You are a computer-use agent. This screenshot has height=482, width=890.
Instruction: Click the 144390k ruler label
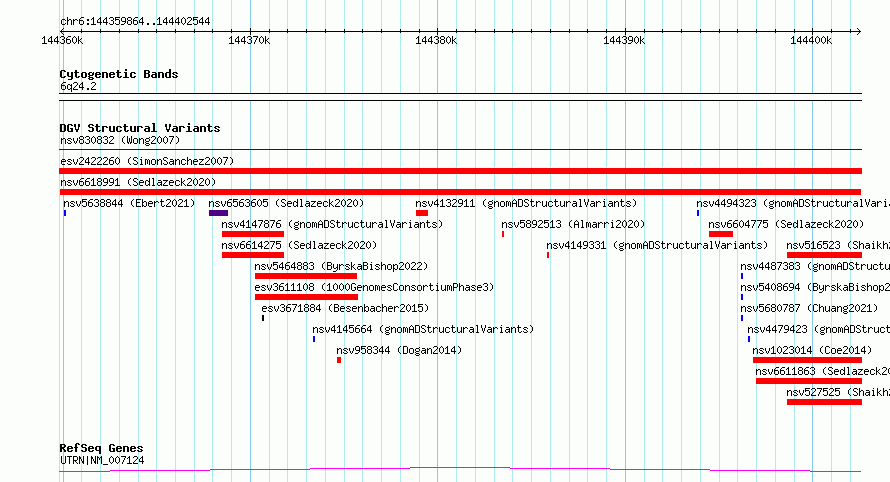click(x=624, y=40)
